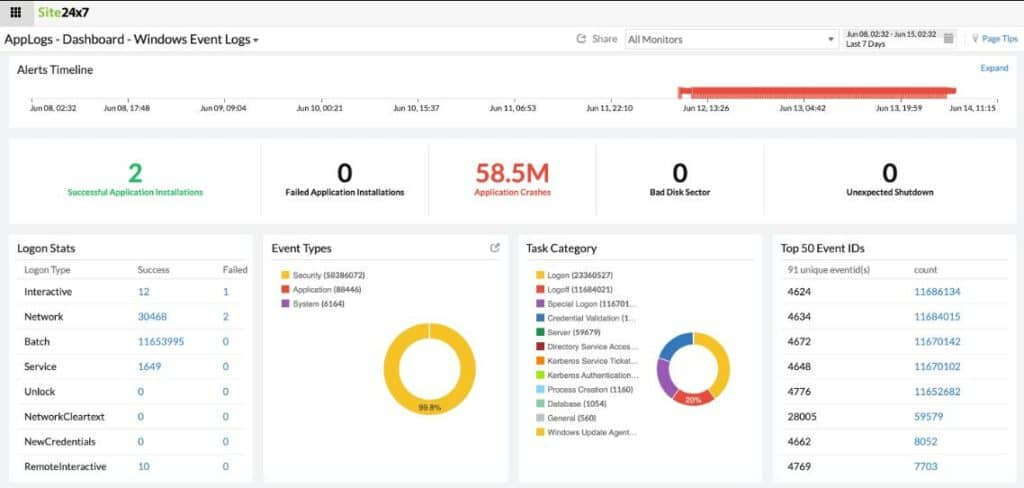Toggle Server (59679) legend swatch

539,333
